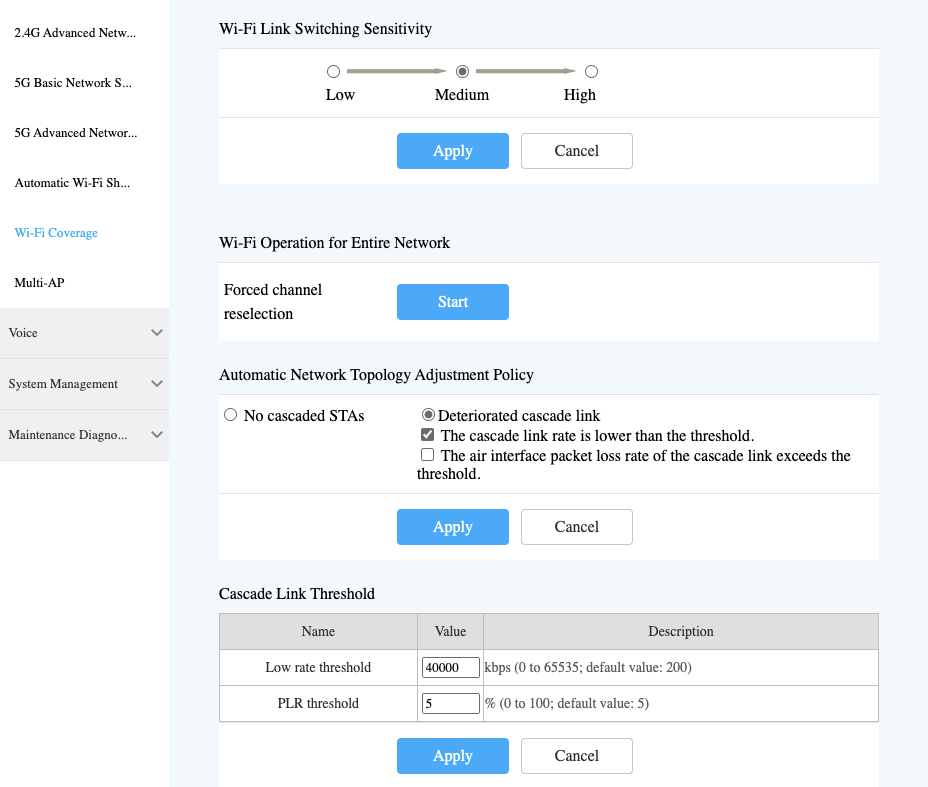Screen dimensions: 928x787
Task: Open the Multi-AP page
Action: (x=39, y=283)
